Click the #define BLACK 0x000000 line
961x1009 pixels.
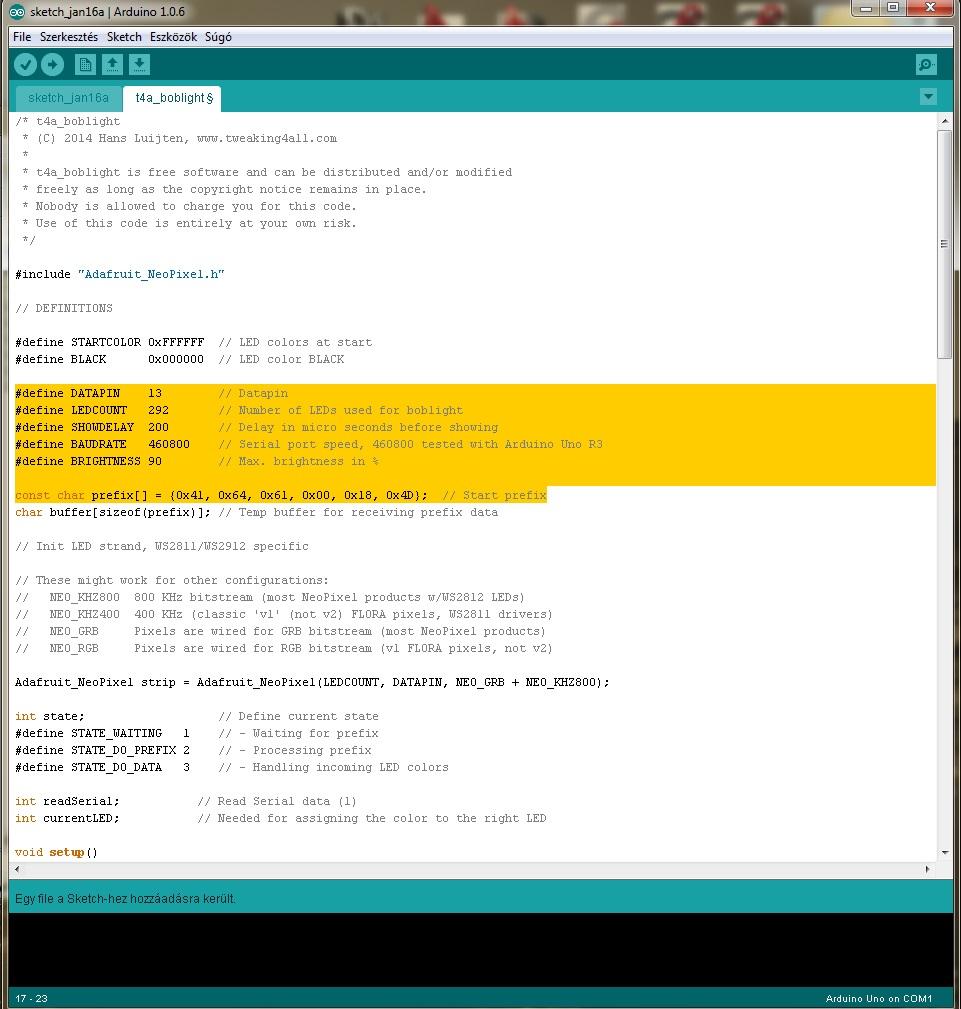click(x=180, y=359)
